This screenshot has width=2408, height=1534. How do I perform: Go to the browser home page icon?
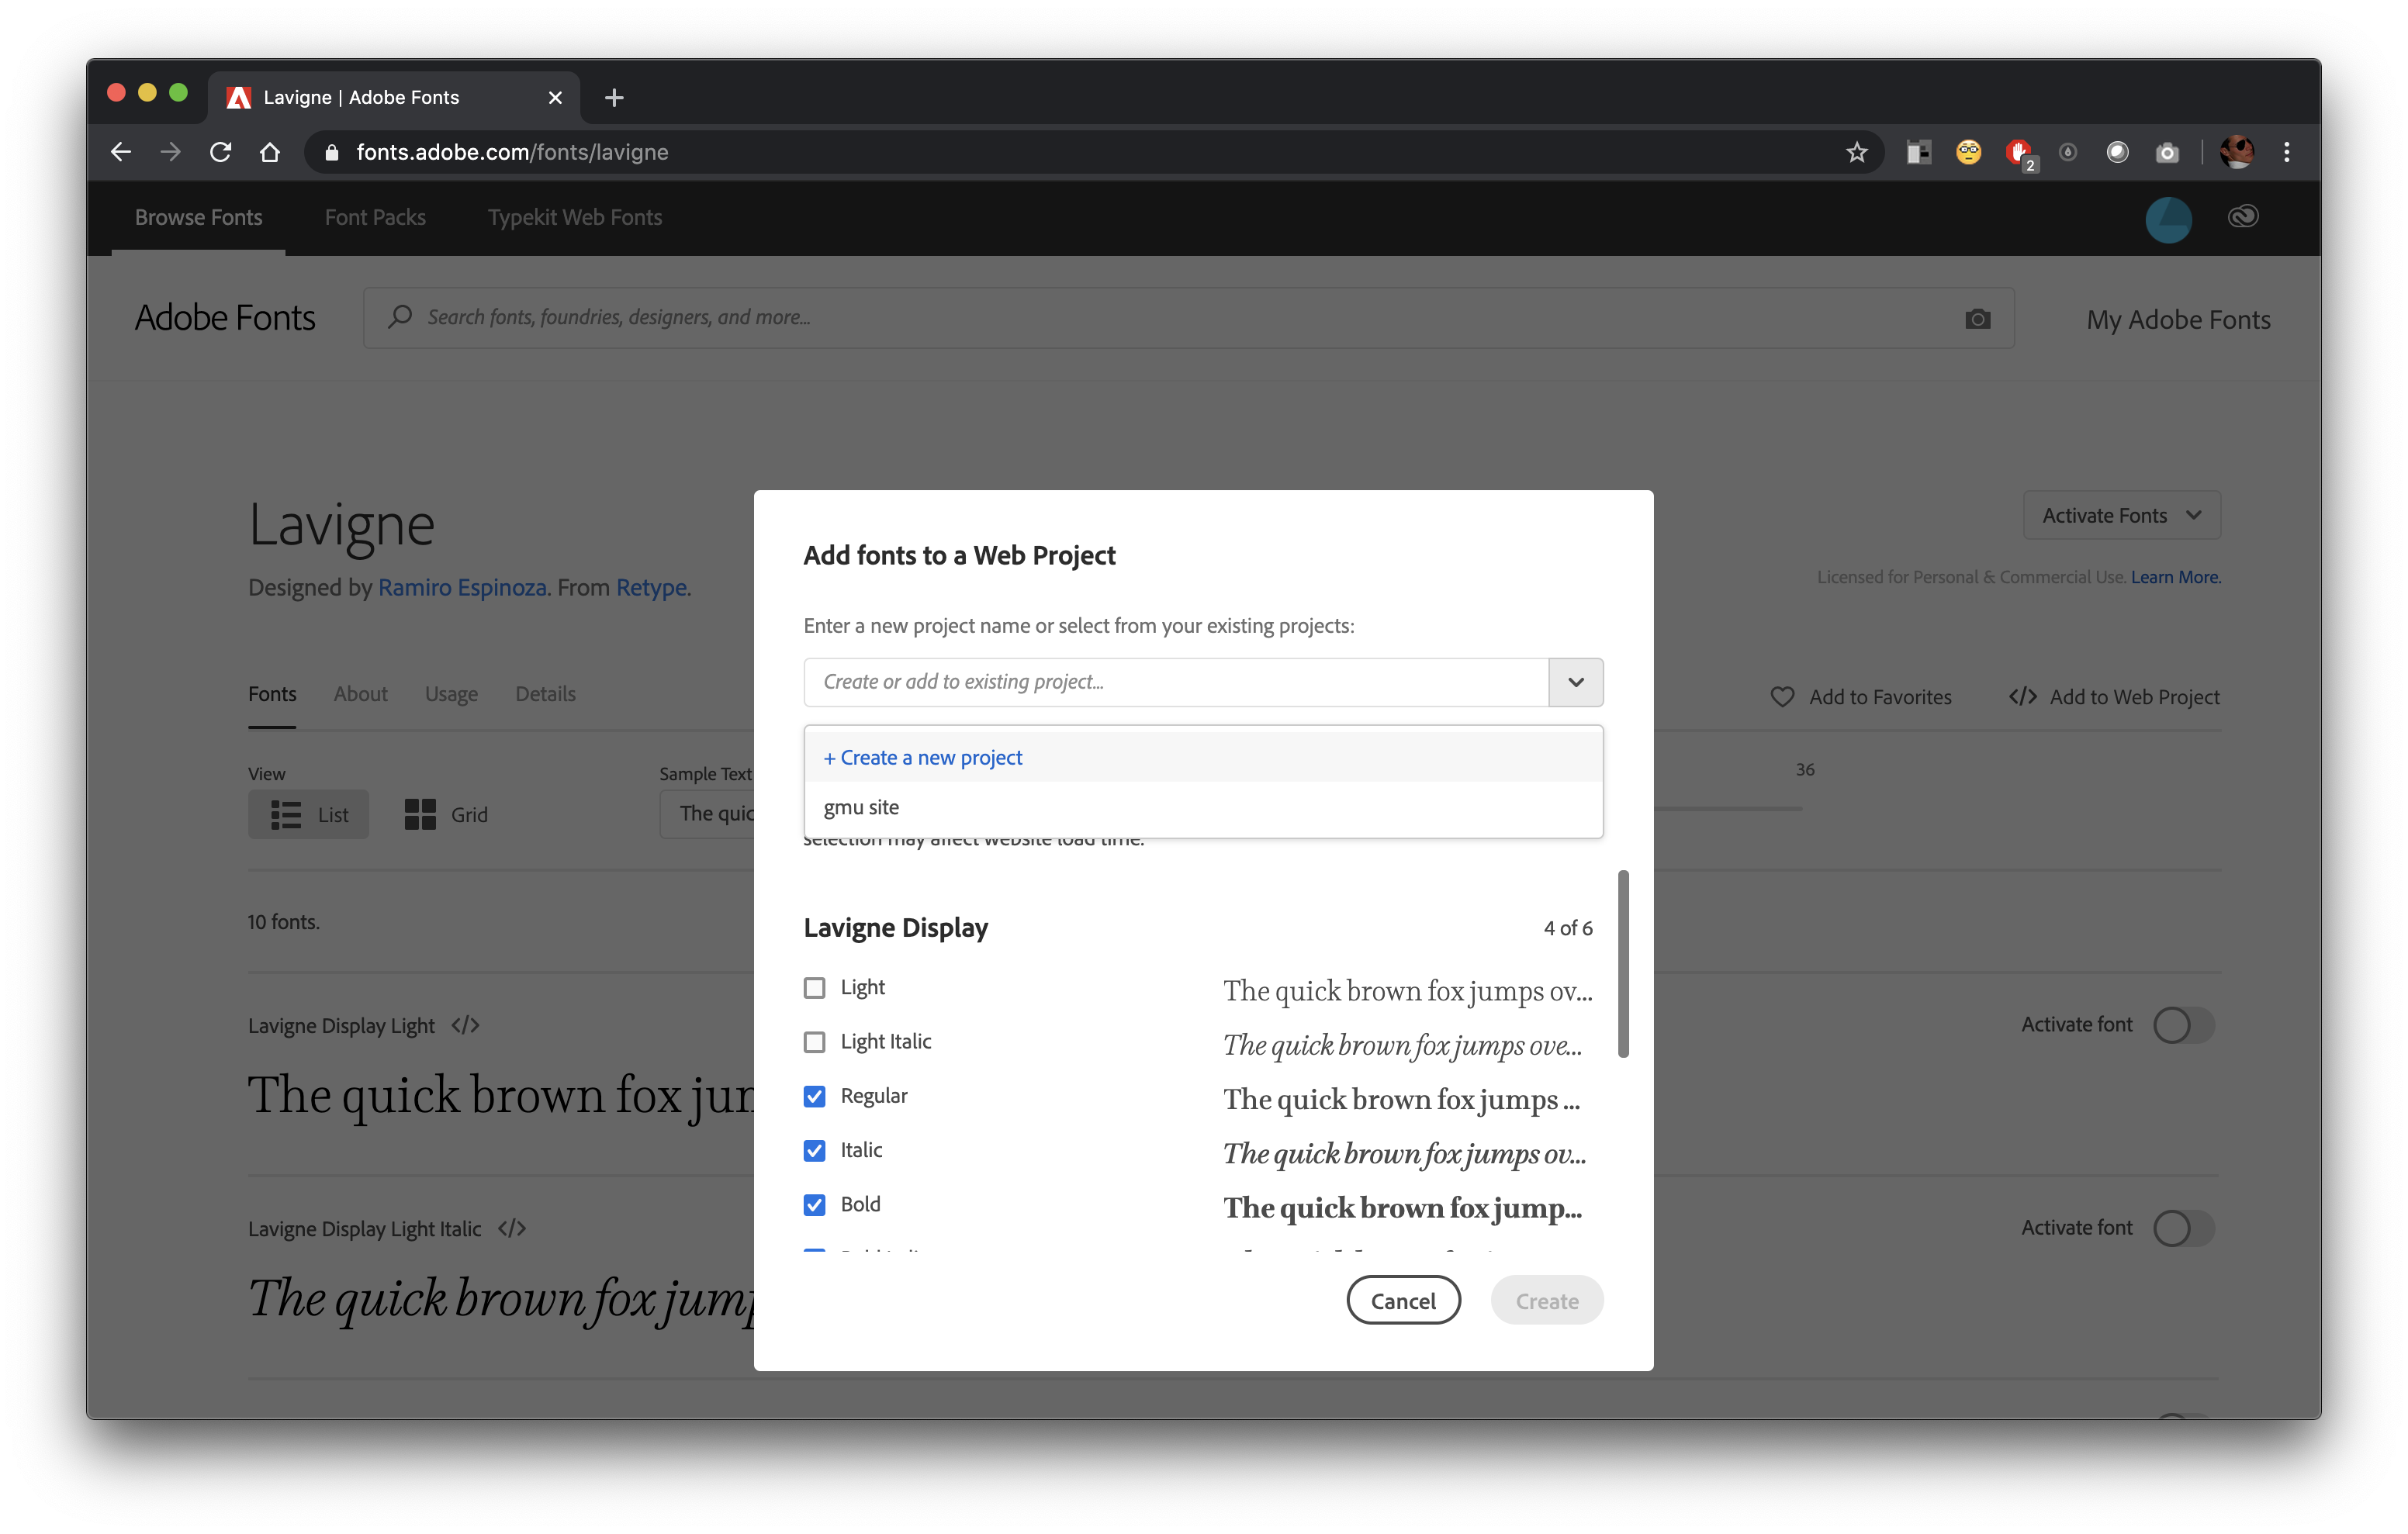270,152
